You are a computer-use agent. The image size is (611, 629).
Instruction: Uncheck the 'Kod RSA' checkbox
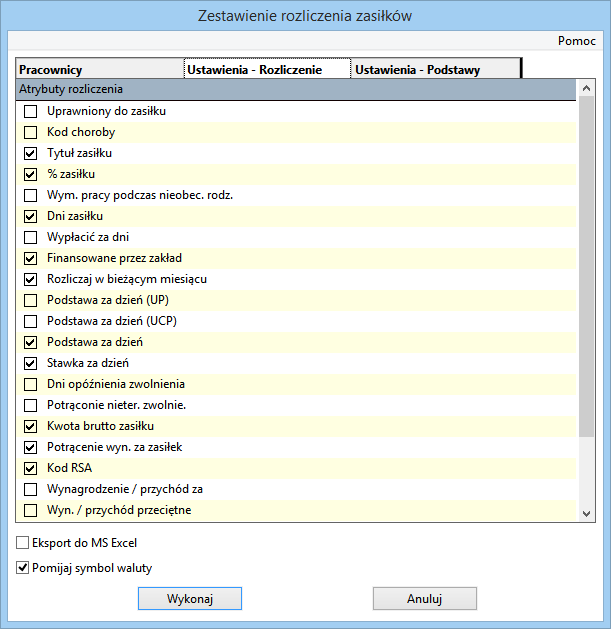[30, 468]
